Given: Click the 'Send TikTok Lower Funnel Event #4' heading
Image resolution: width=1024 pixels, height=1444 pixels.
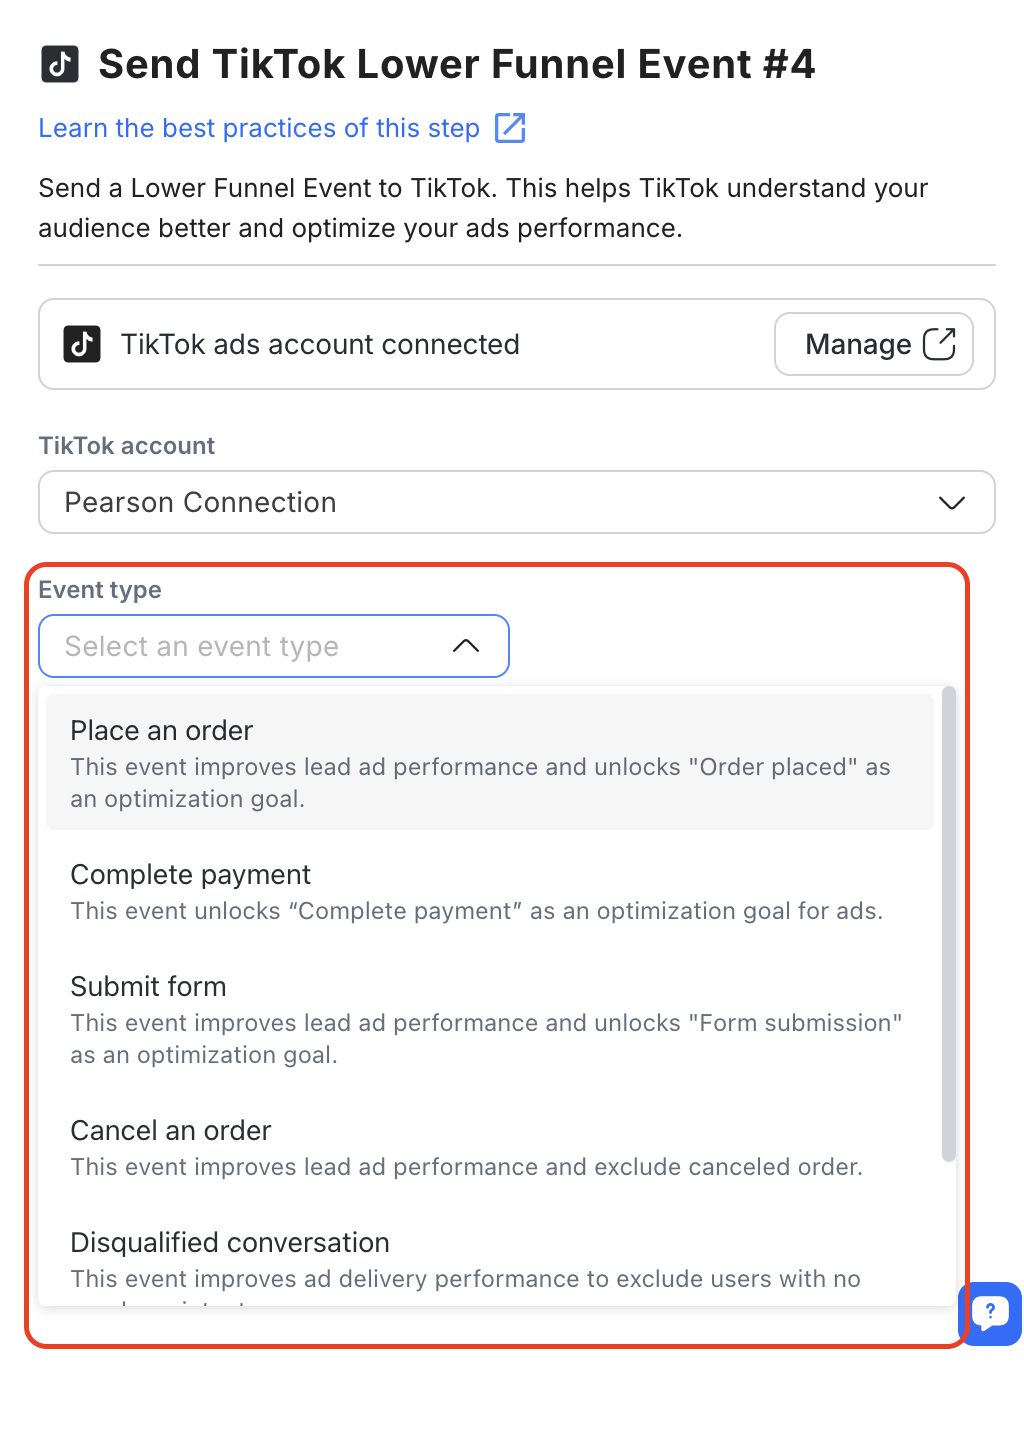Looking at the screenshot, I should pyautogui.click(x=457, y=64).
